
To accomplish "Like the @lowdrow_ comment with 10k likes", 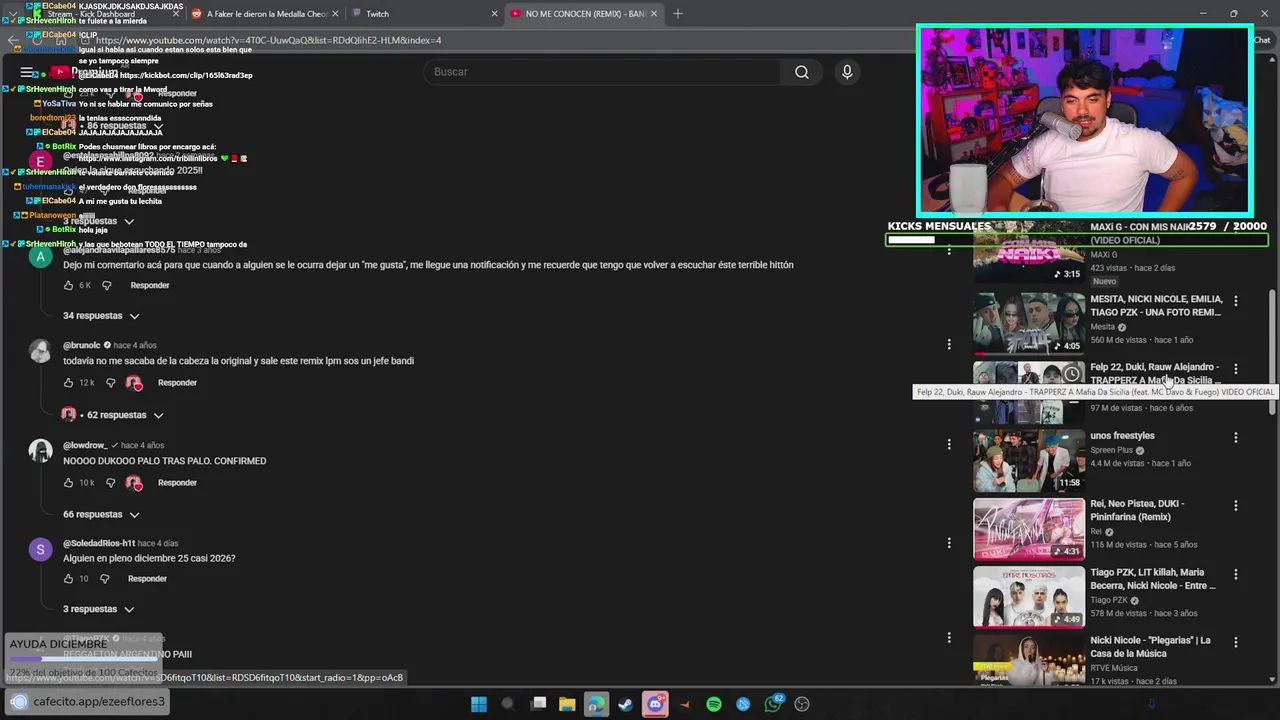I will (69, 483).
